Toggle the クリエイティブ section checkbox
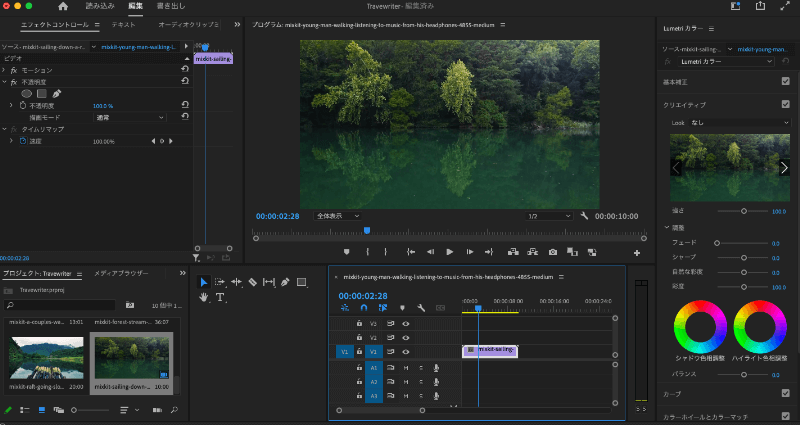 coord(785,104)
